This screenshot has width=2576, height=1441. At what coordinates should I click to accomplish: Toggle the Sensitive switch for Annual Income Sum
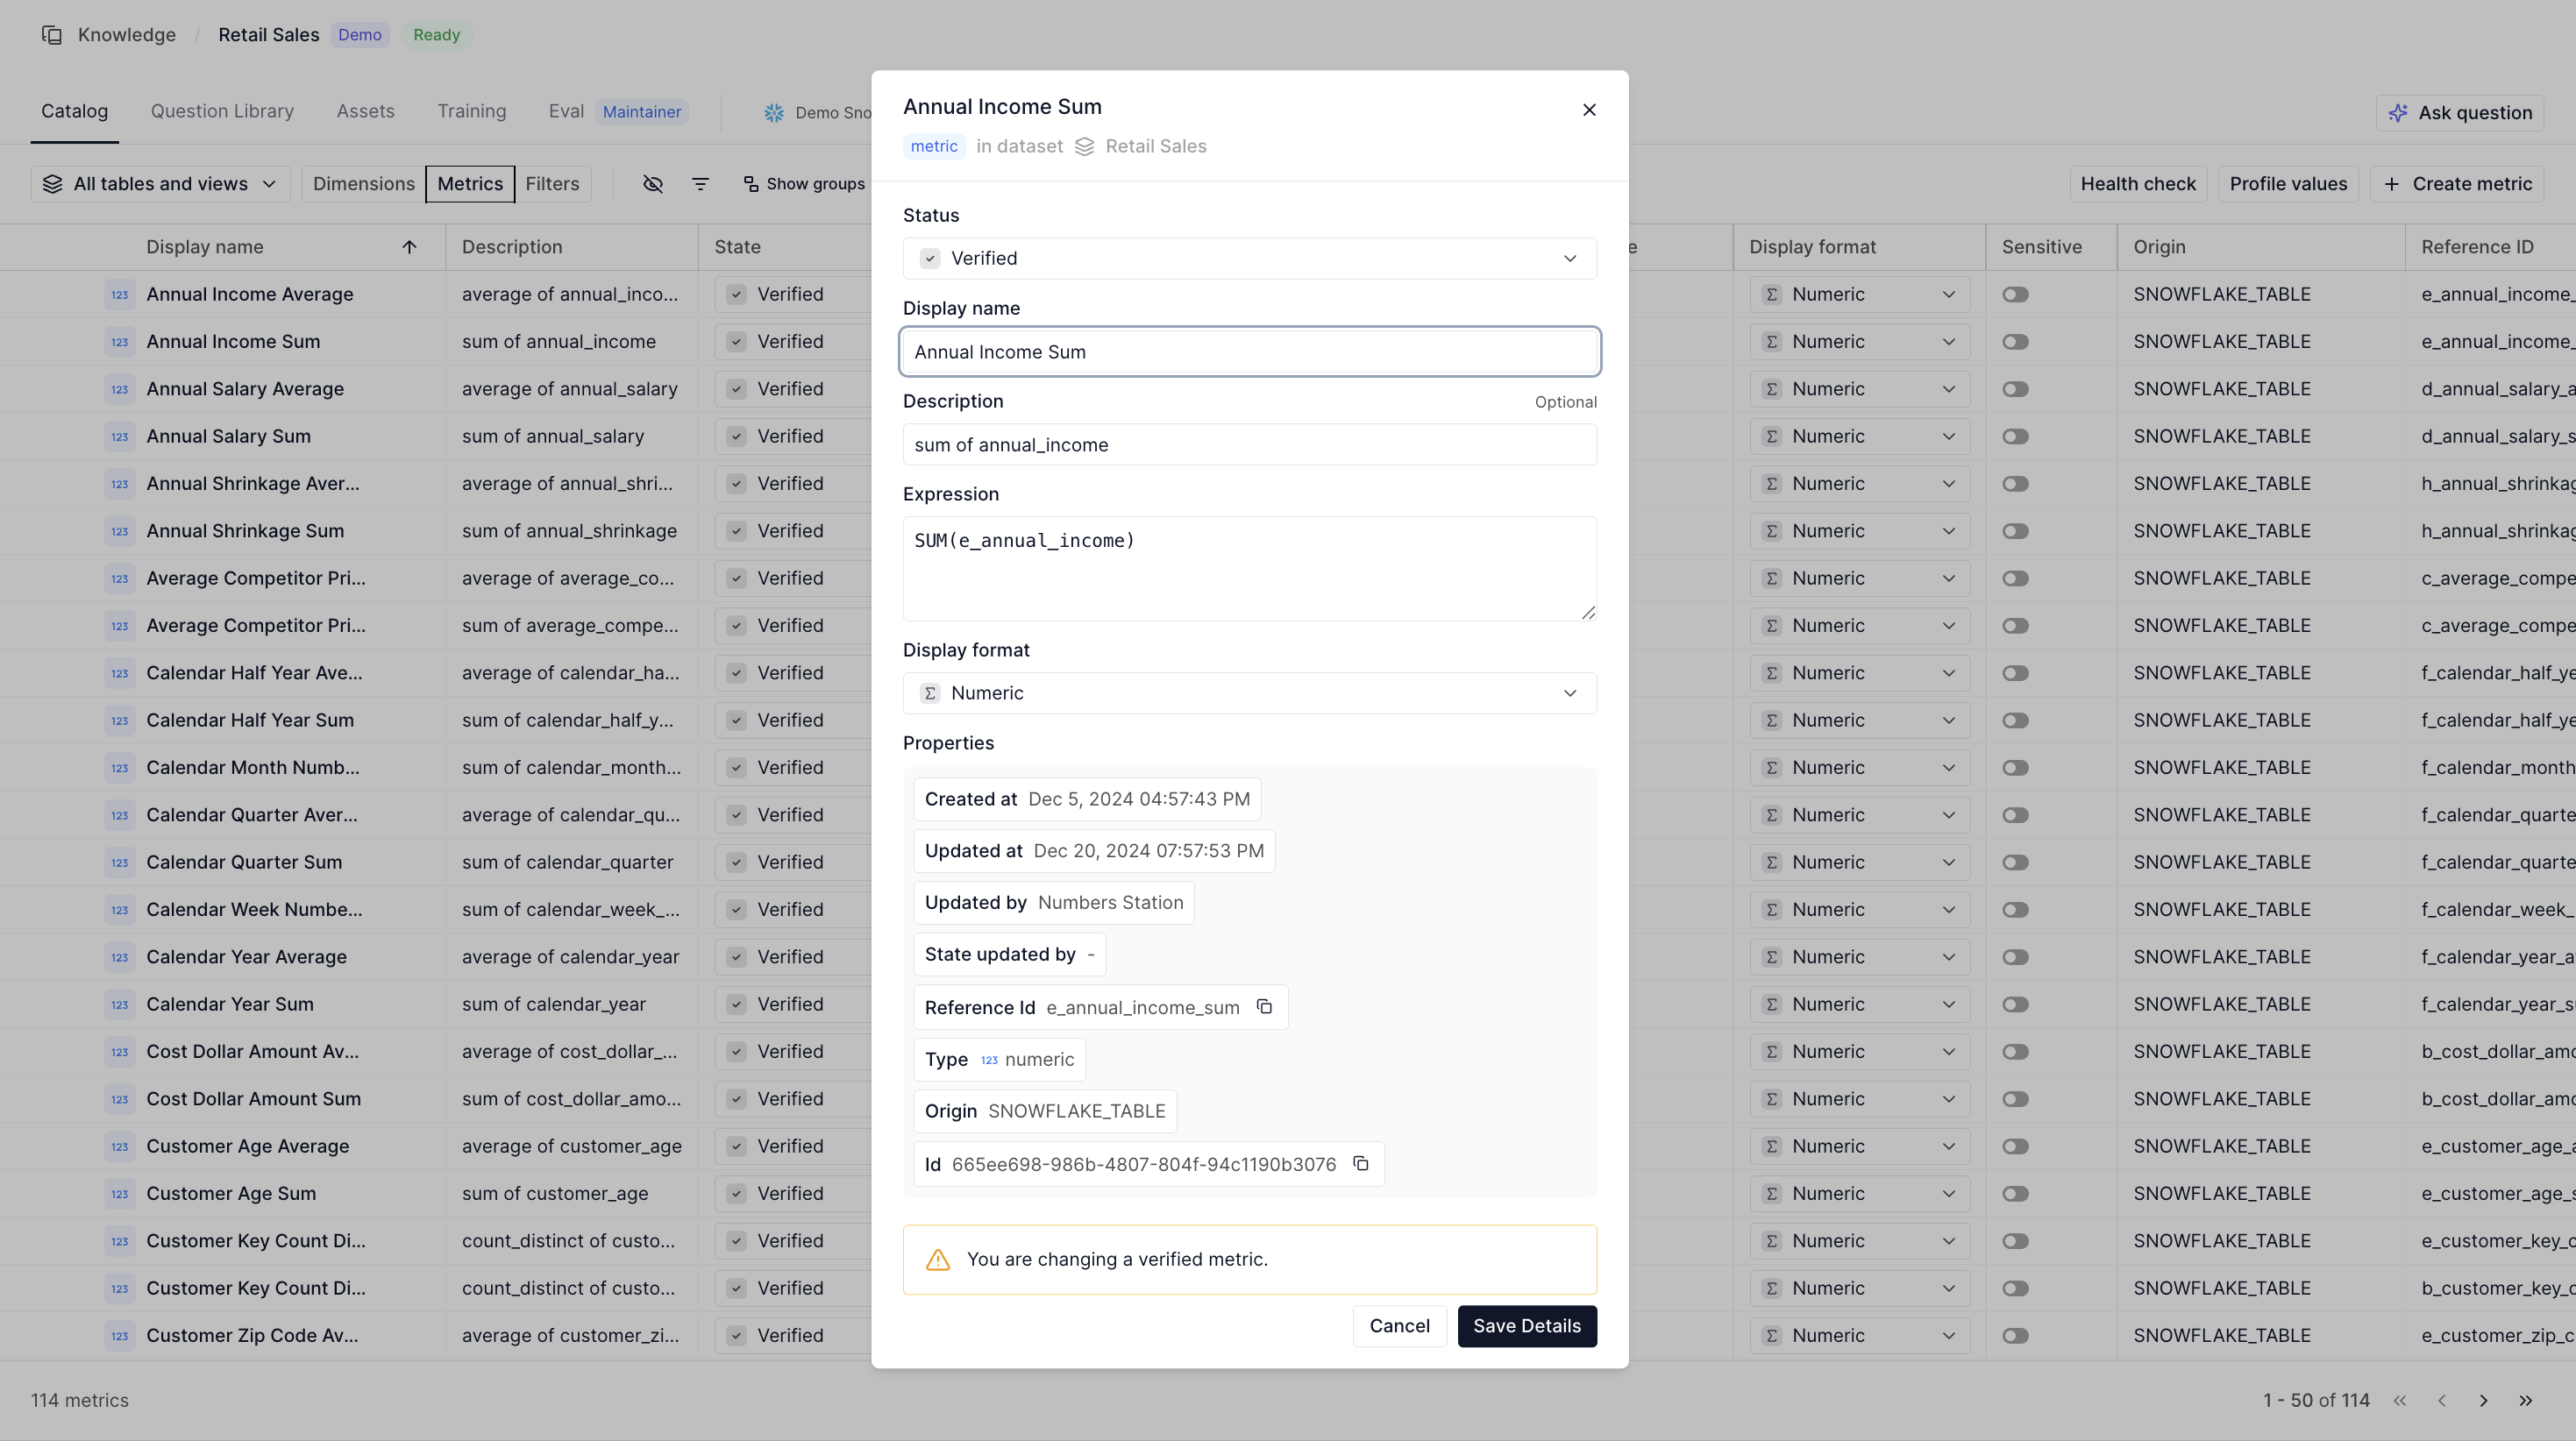coord(2015,341)
